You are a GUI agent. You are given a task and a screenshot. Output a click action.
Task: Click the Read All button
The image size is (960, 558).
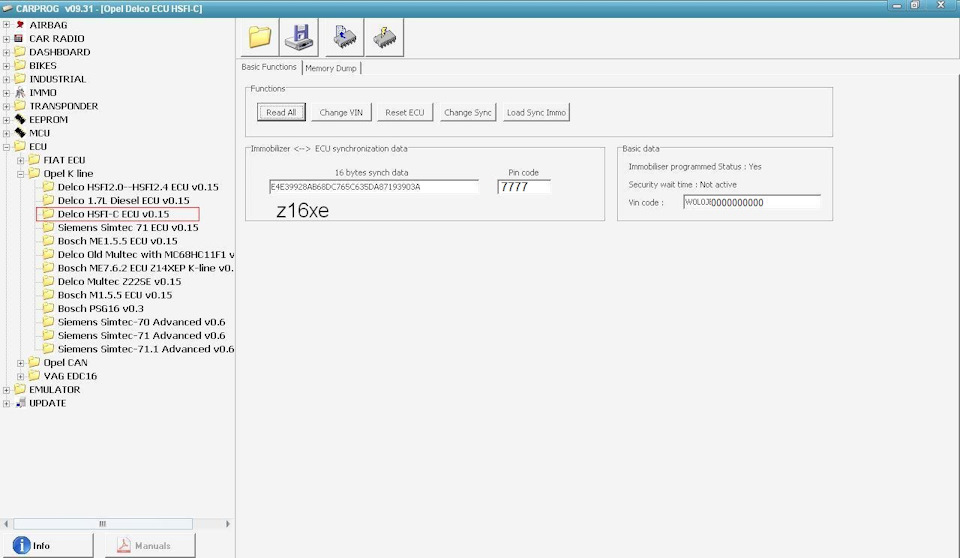tap(281, 112)
